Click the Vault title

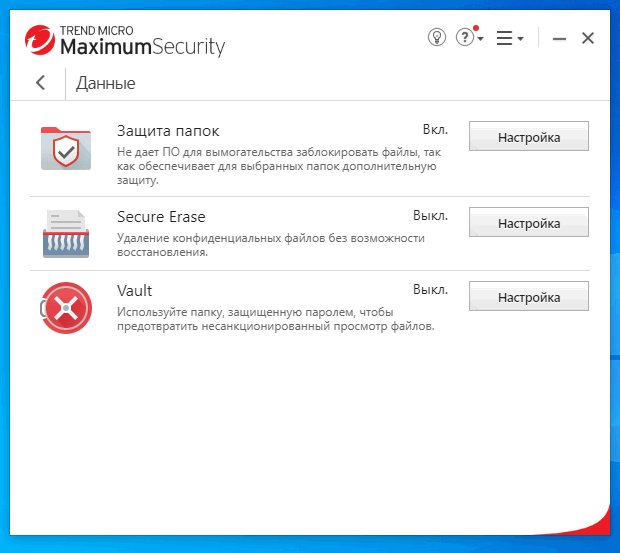tap(134, 291)
